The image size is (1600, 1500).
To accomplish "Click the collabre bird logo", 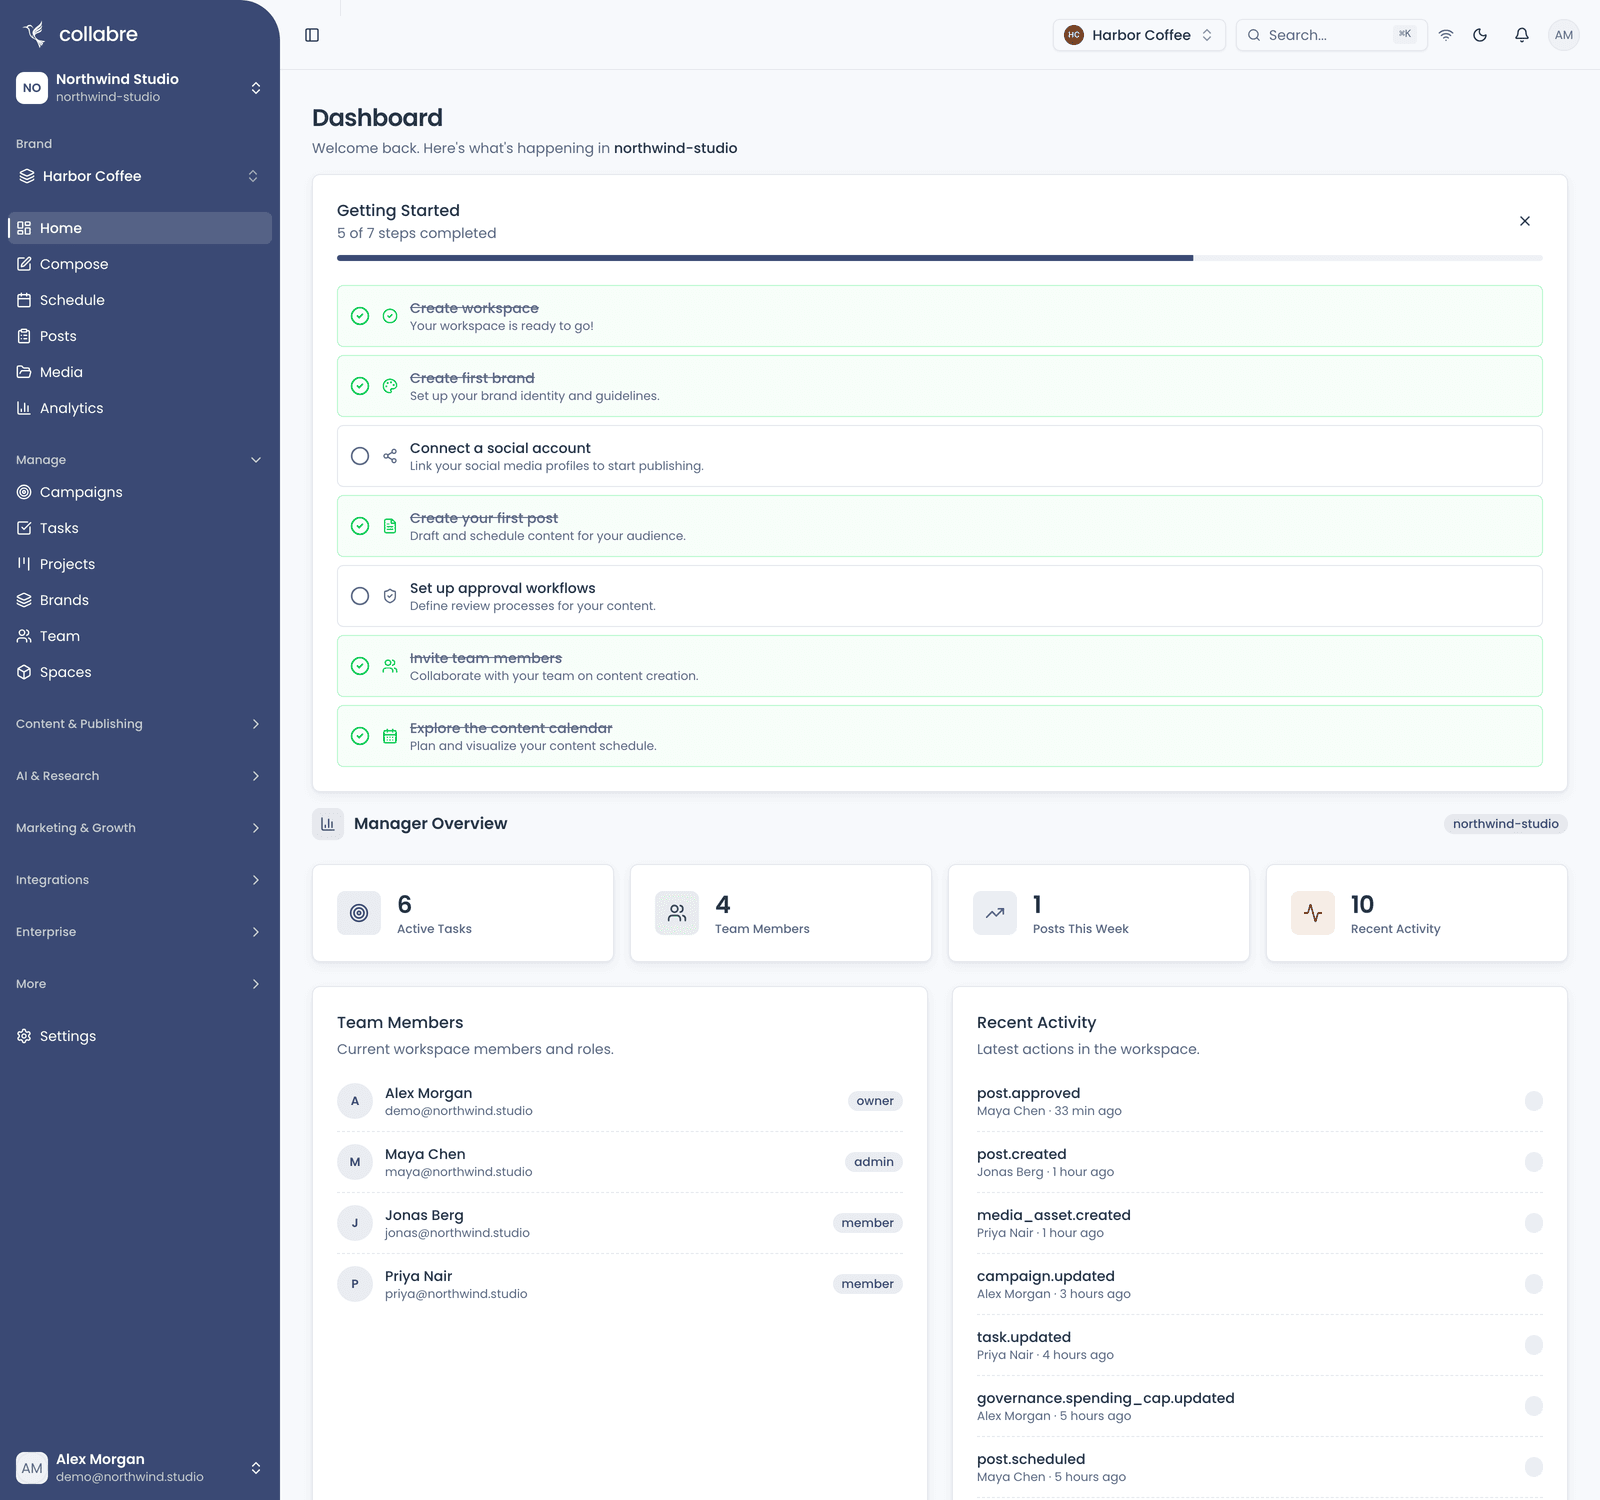I will 35,34.
